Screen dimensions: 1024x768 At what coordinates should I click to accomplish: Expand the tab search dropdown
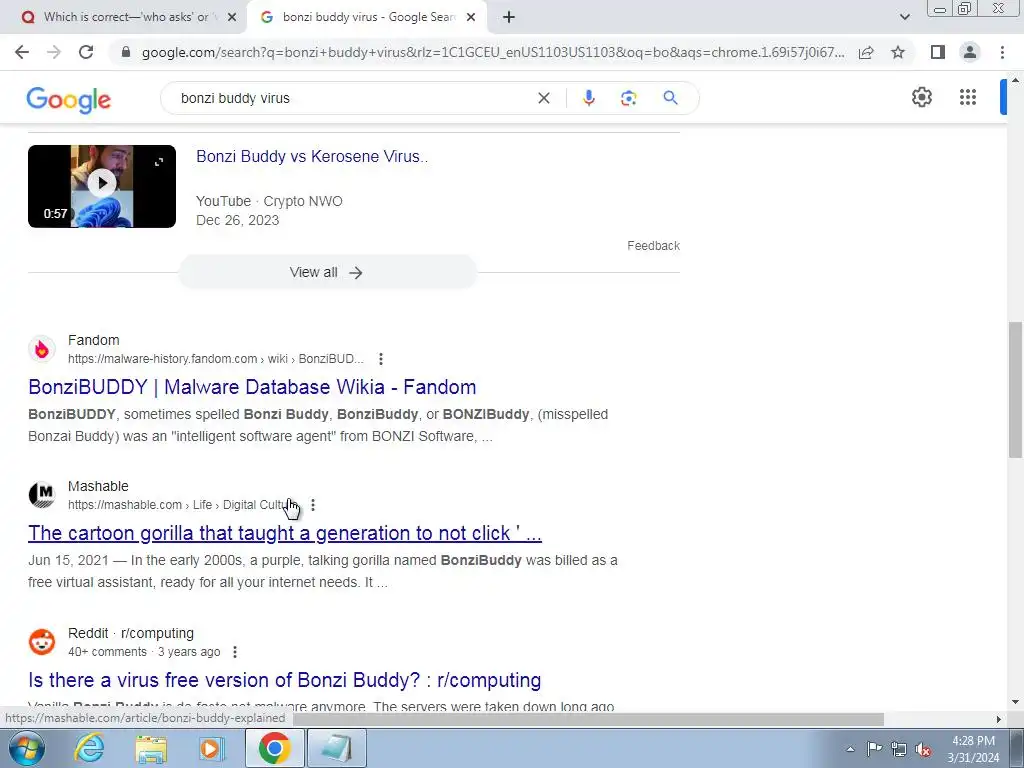pos(904,17)
